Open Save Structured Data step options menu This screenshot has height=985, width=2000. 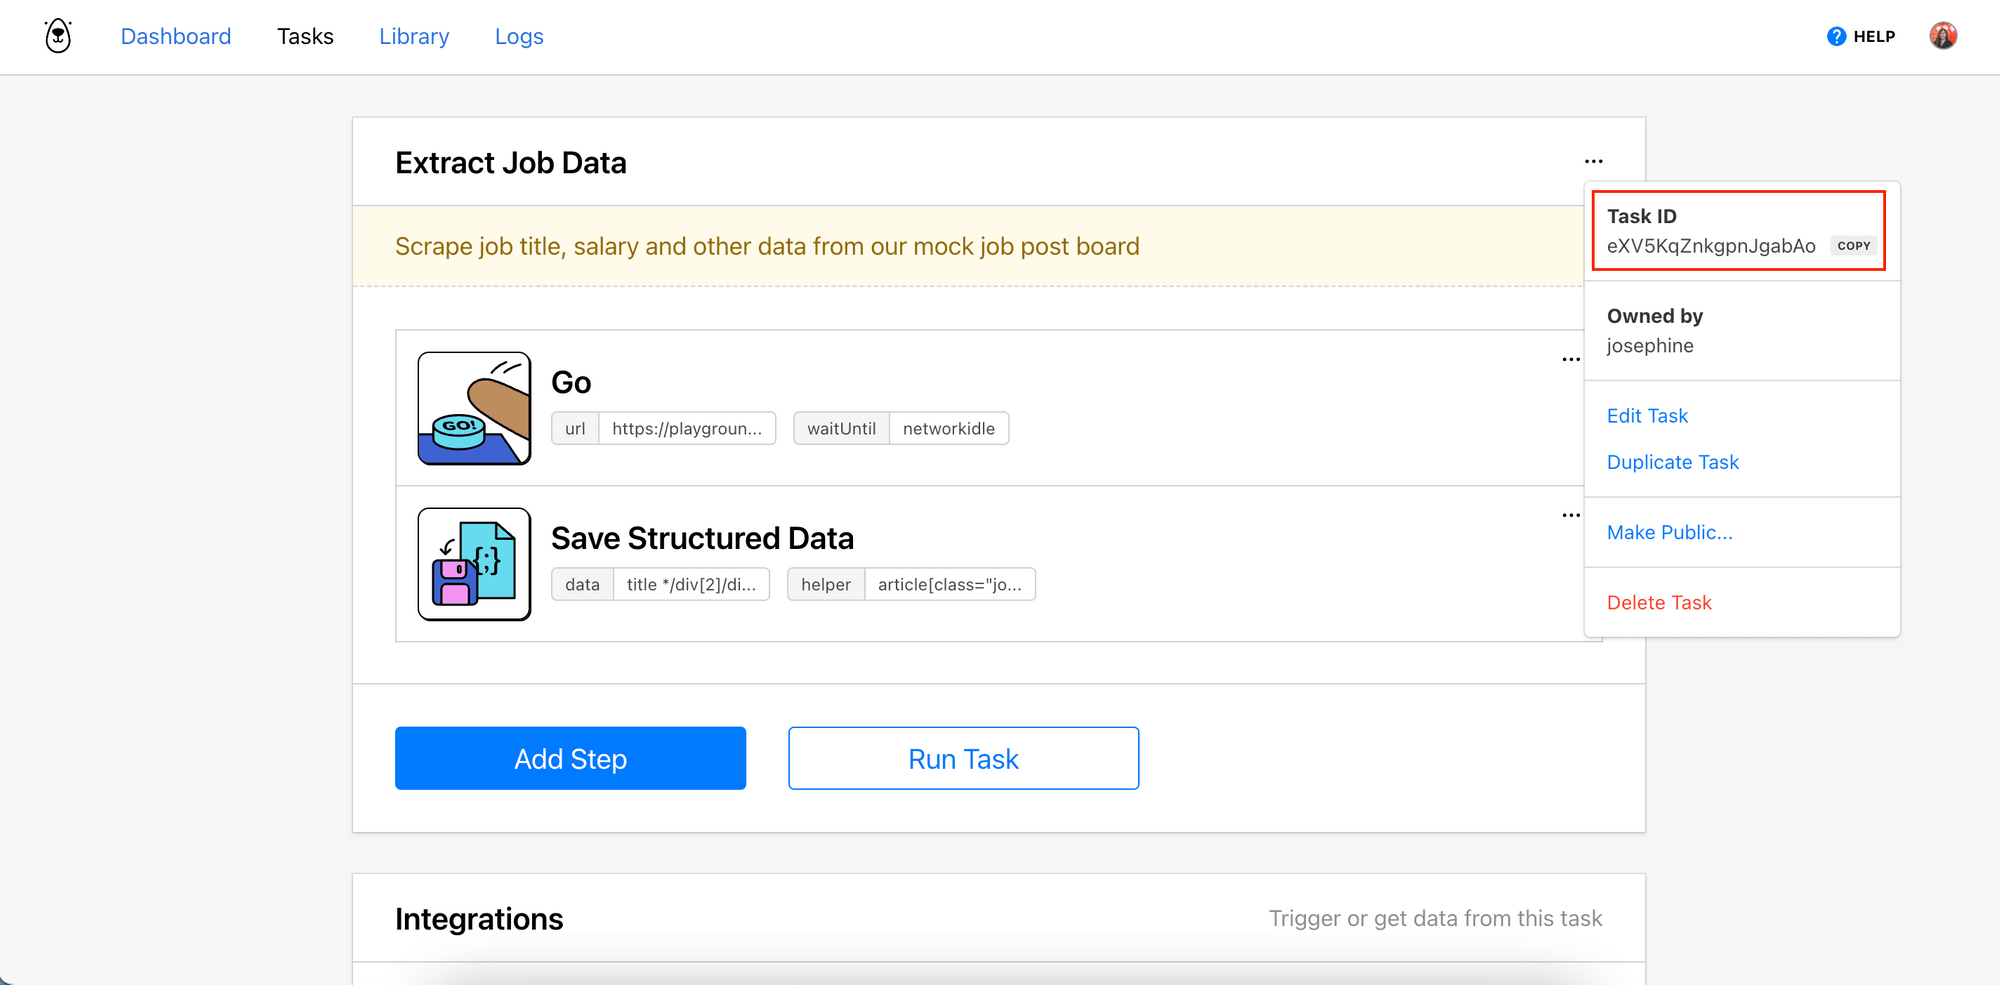(1571, 516)
